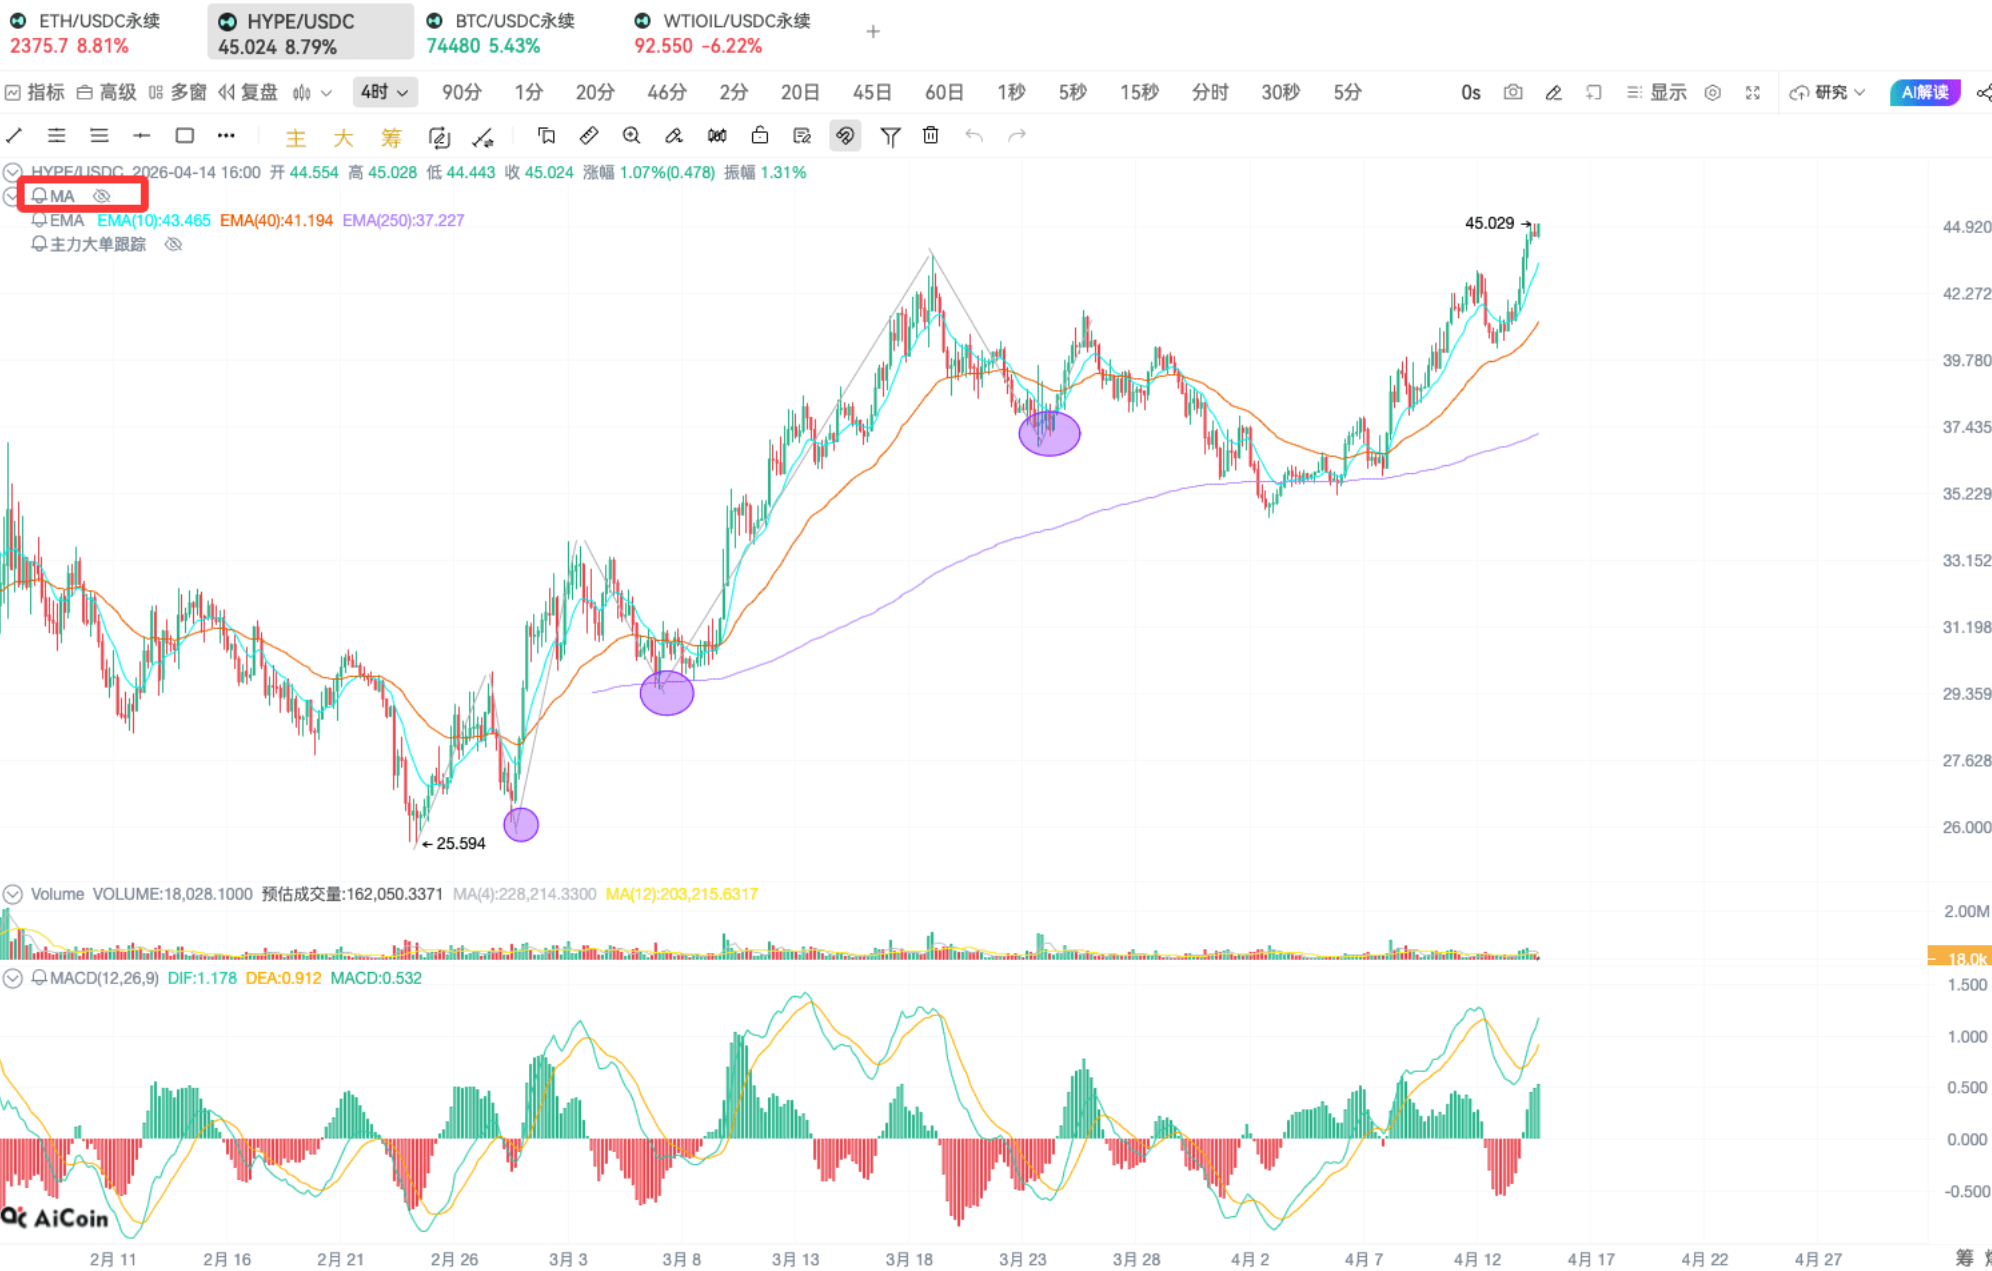Screen dimensions: 1992x1271
Task: Click the filter funnel icon
Action: [890, 136]
